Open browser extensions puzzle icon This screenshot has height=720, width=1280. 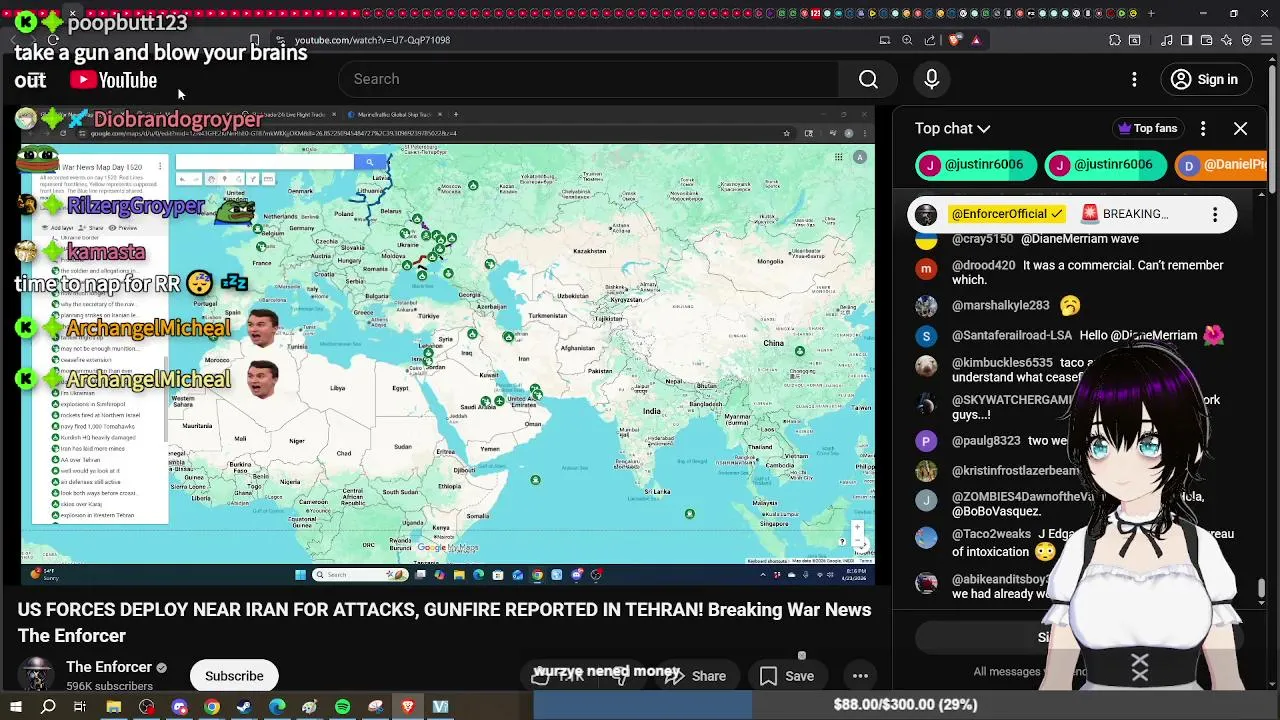(x=1115, y=40)
